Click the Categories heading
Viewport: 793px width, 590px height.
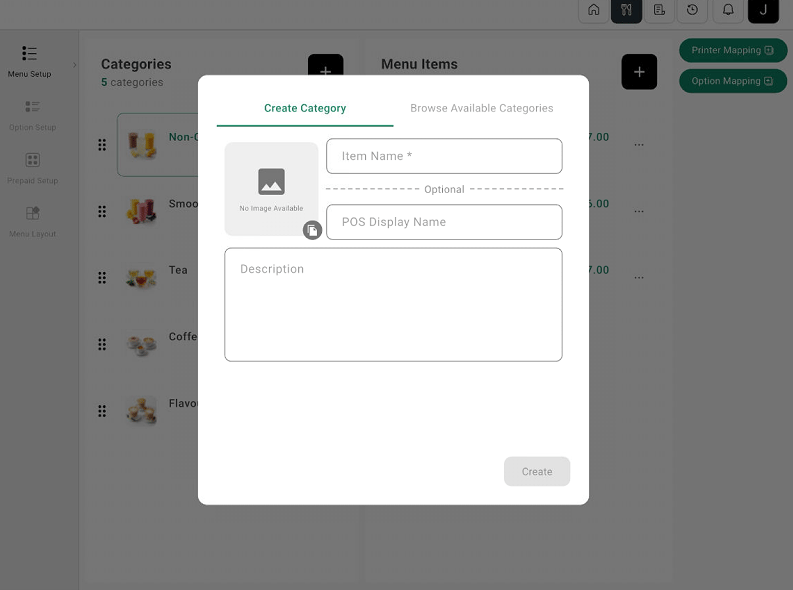coord(136,64)
